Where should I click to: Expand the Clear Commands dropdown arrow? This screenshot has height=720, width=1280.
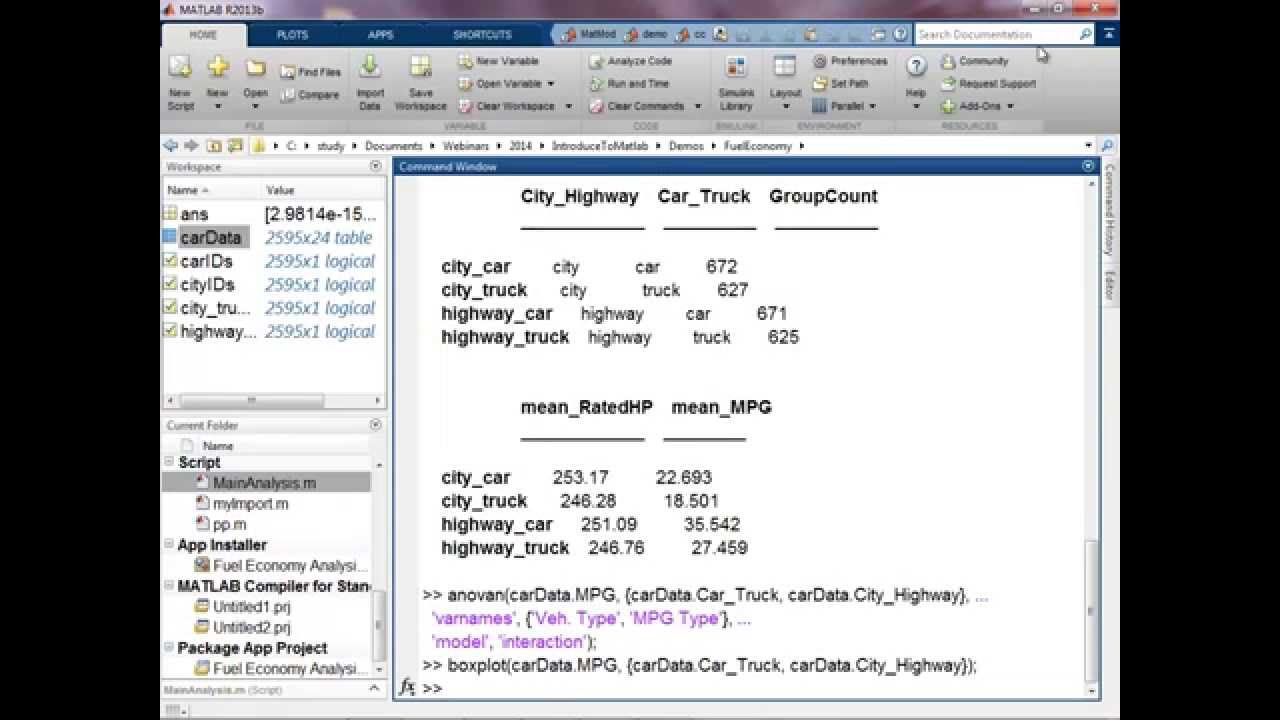[x=696, y=106]
